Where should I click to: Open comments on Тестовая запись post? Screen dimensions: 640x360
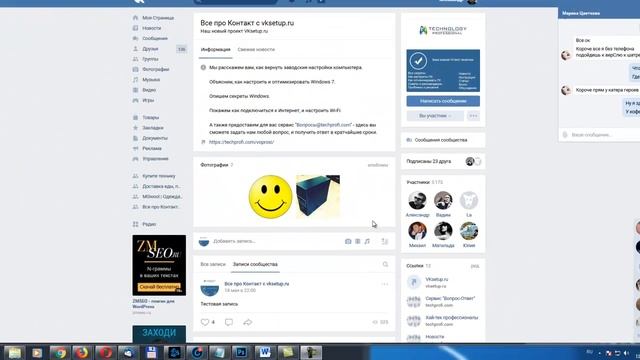click(x=229, y=322)
